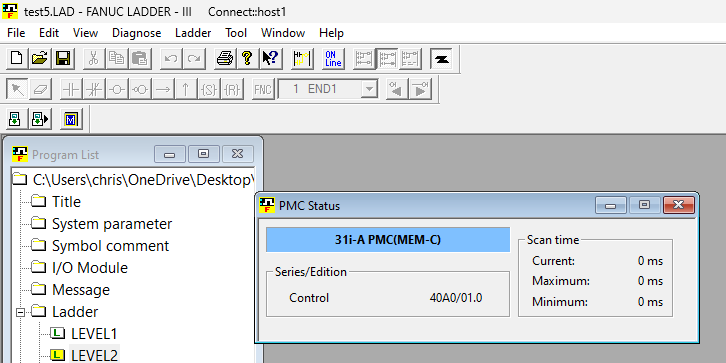This screenshot has width=726, height=363.
Task: Open the Diagnose menu
Action: coord(137,33)
